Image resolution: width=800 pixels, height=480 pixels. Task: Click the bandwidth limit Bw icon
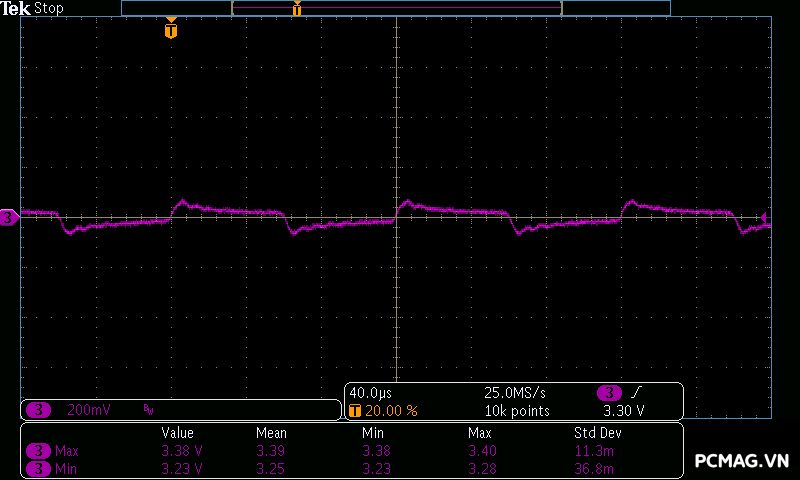[148, 410]
